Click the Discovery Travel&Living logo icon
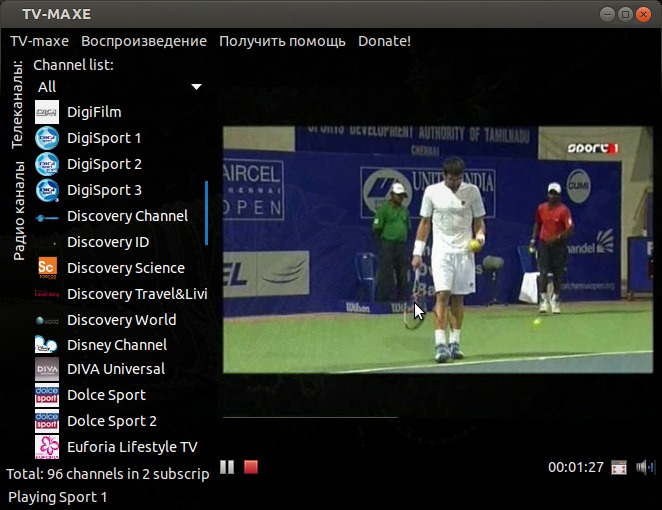 click(47, 294)
